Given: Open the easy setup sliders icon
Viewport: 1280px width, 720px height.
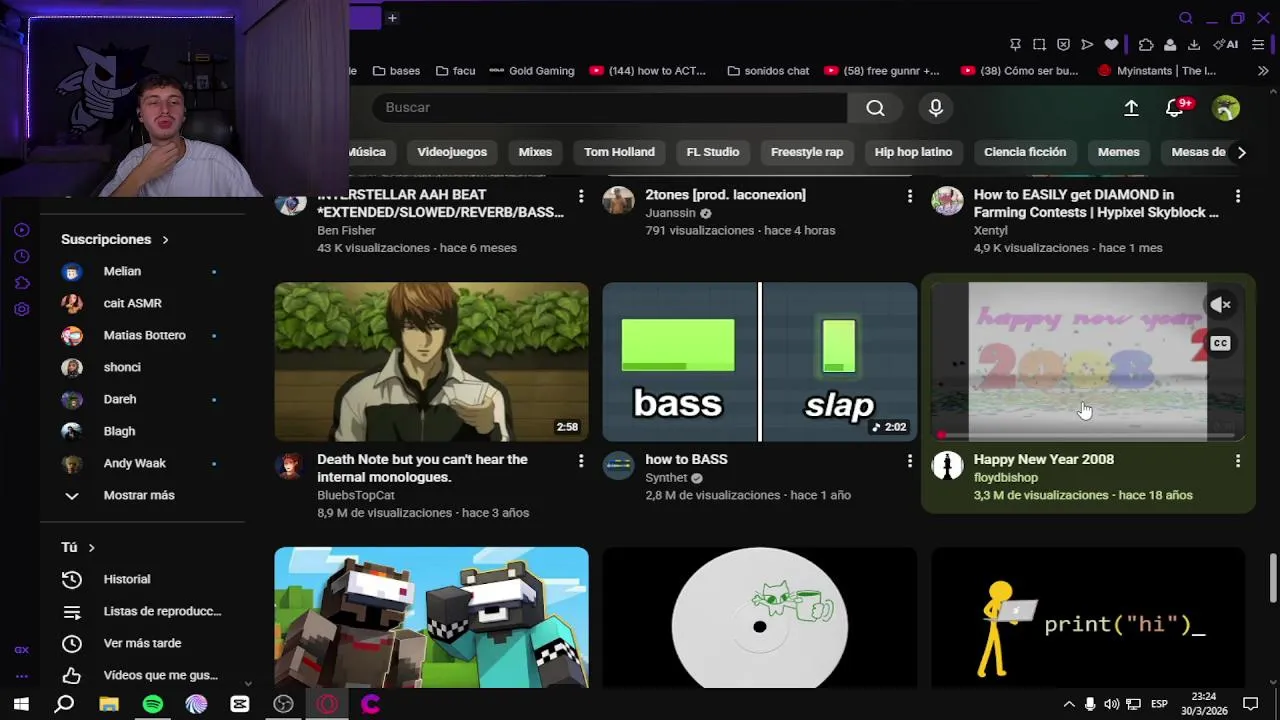Looking at the screenshot, I should pos(1258,45).
